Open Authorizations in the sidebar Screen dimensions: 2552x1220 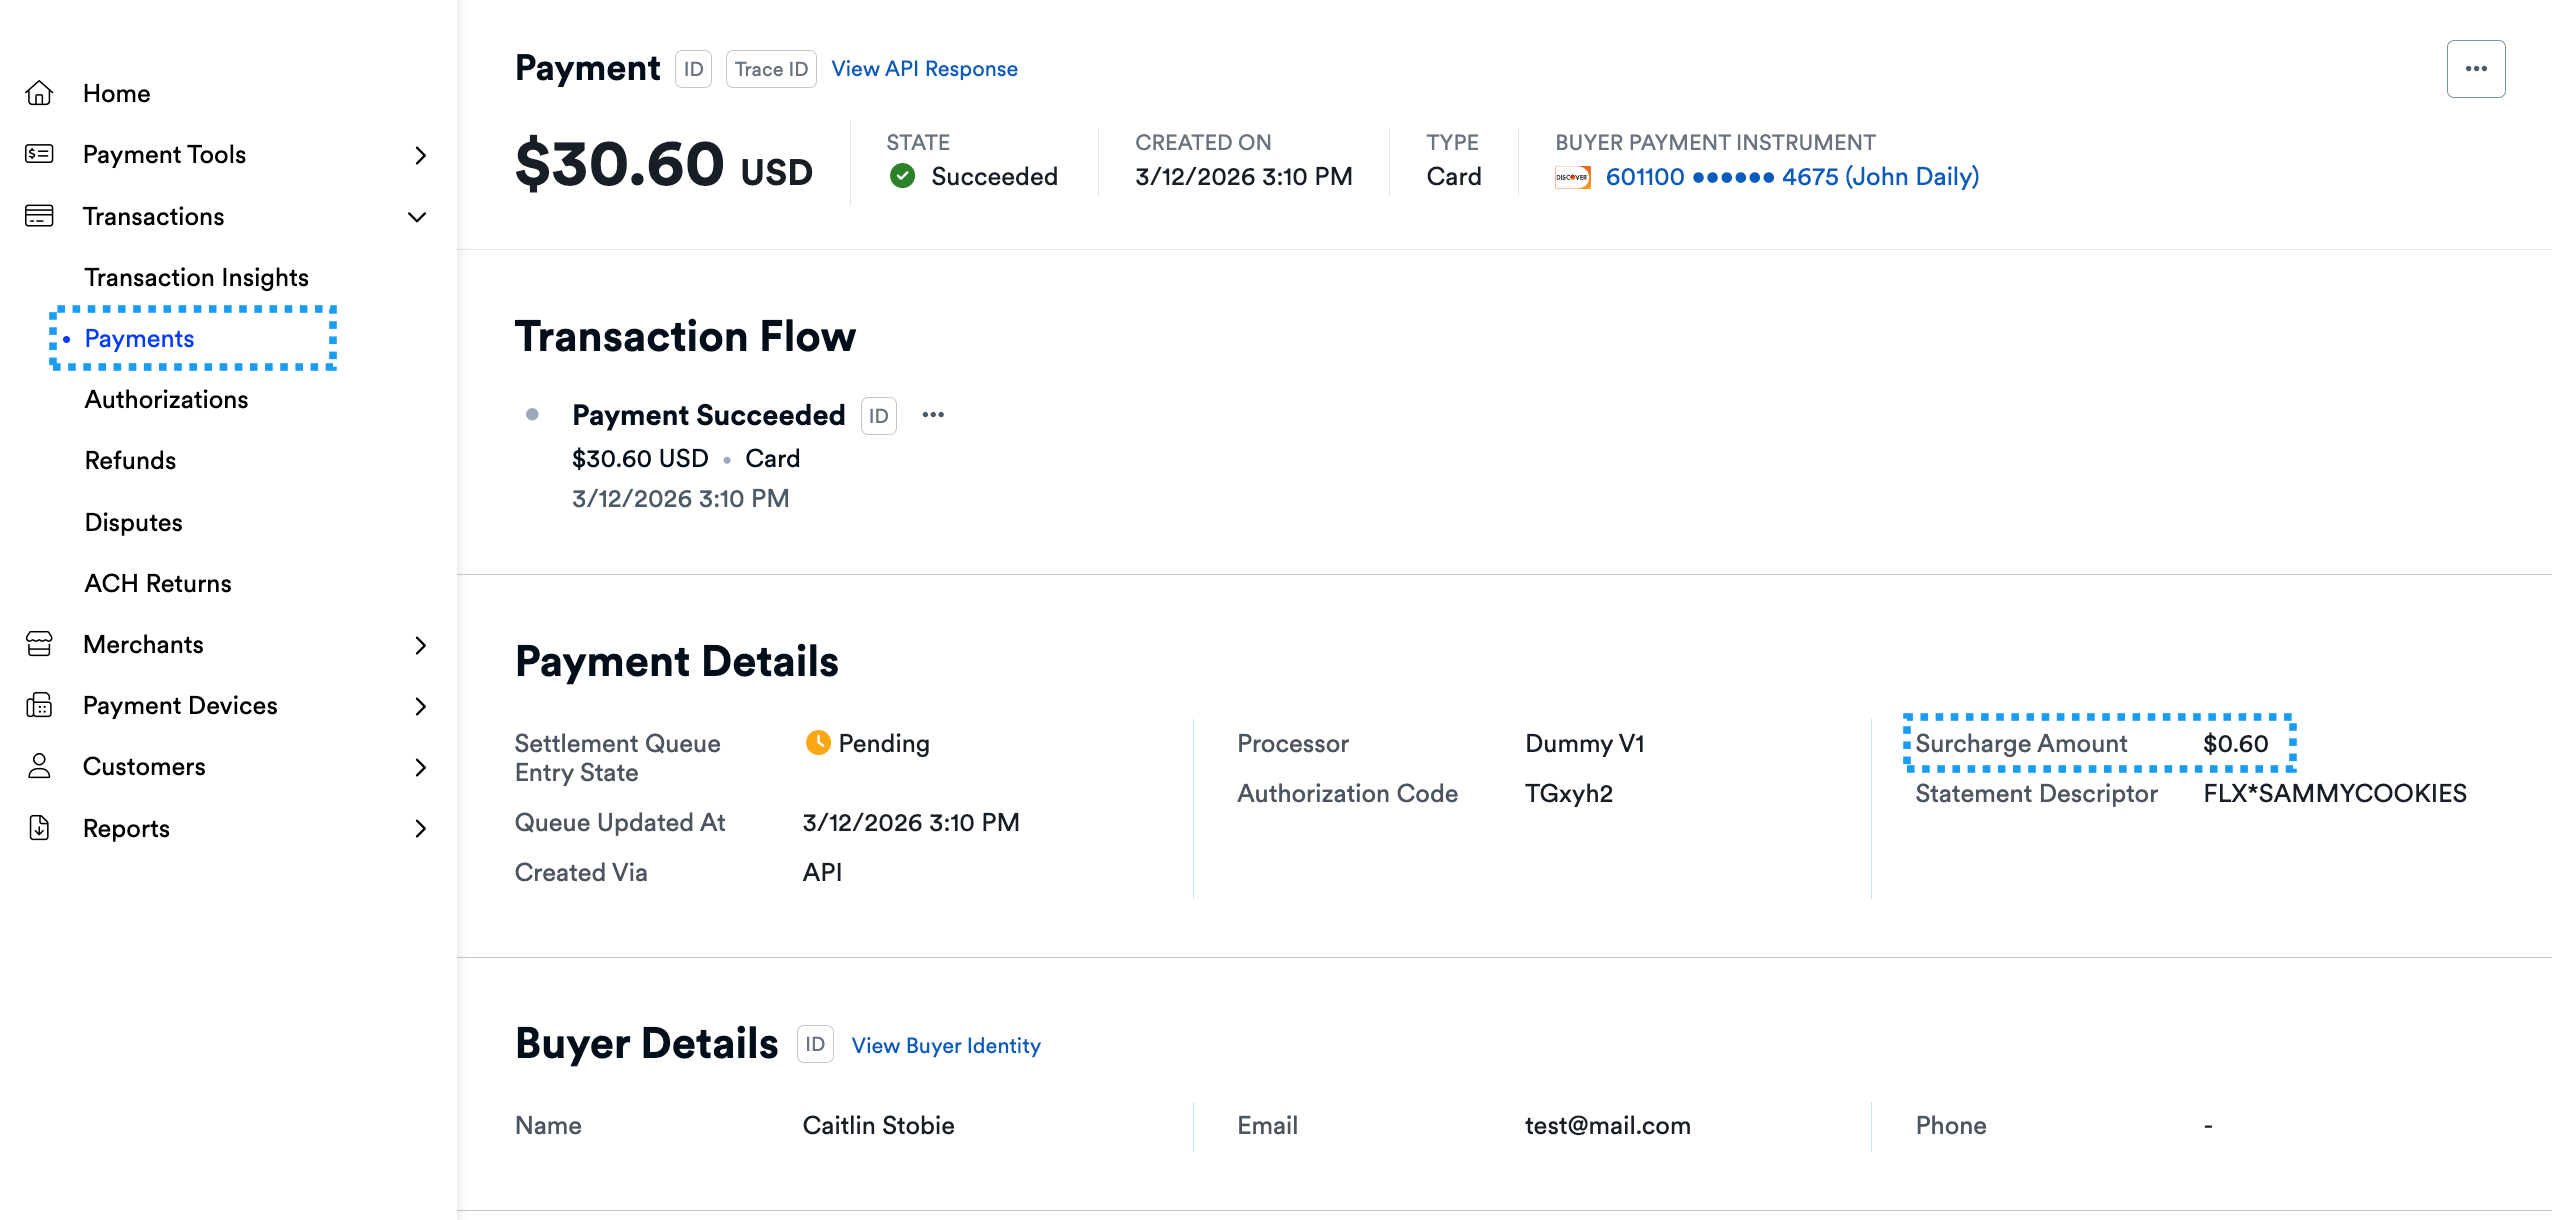[x=166, y=399]
